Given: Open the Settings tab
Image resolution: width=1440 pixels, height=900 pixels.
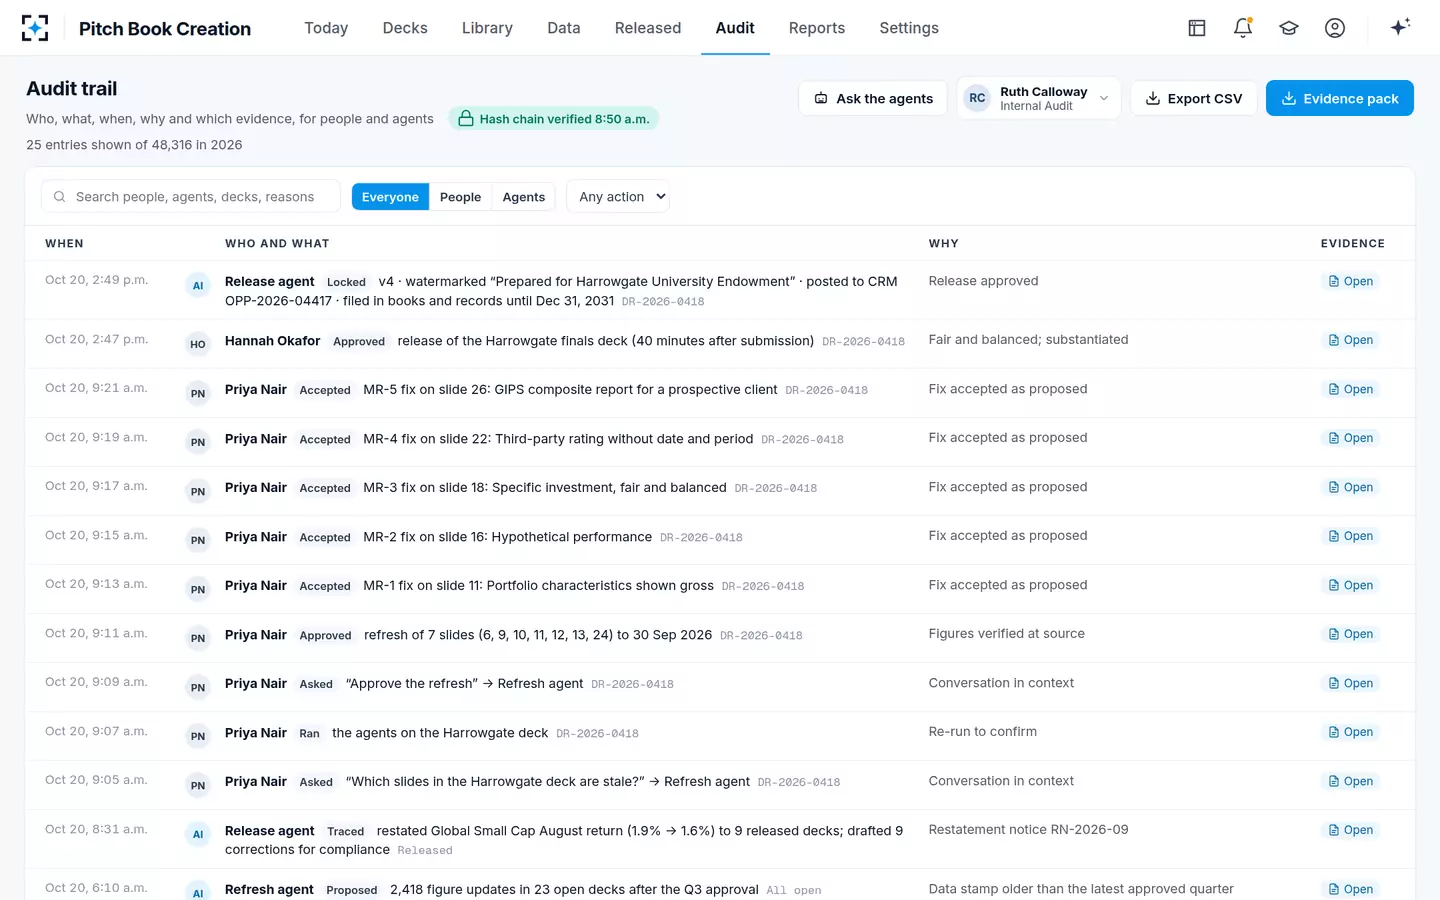Looking at the screenshot, I should [x=909, y=28].
